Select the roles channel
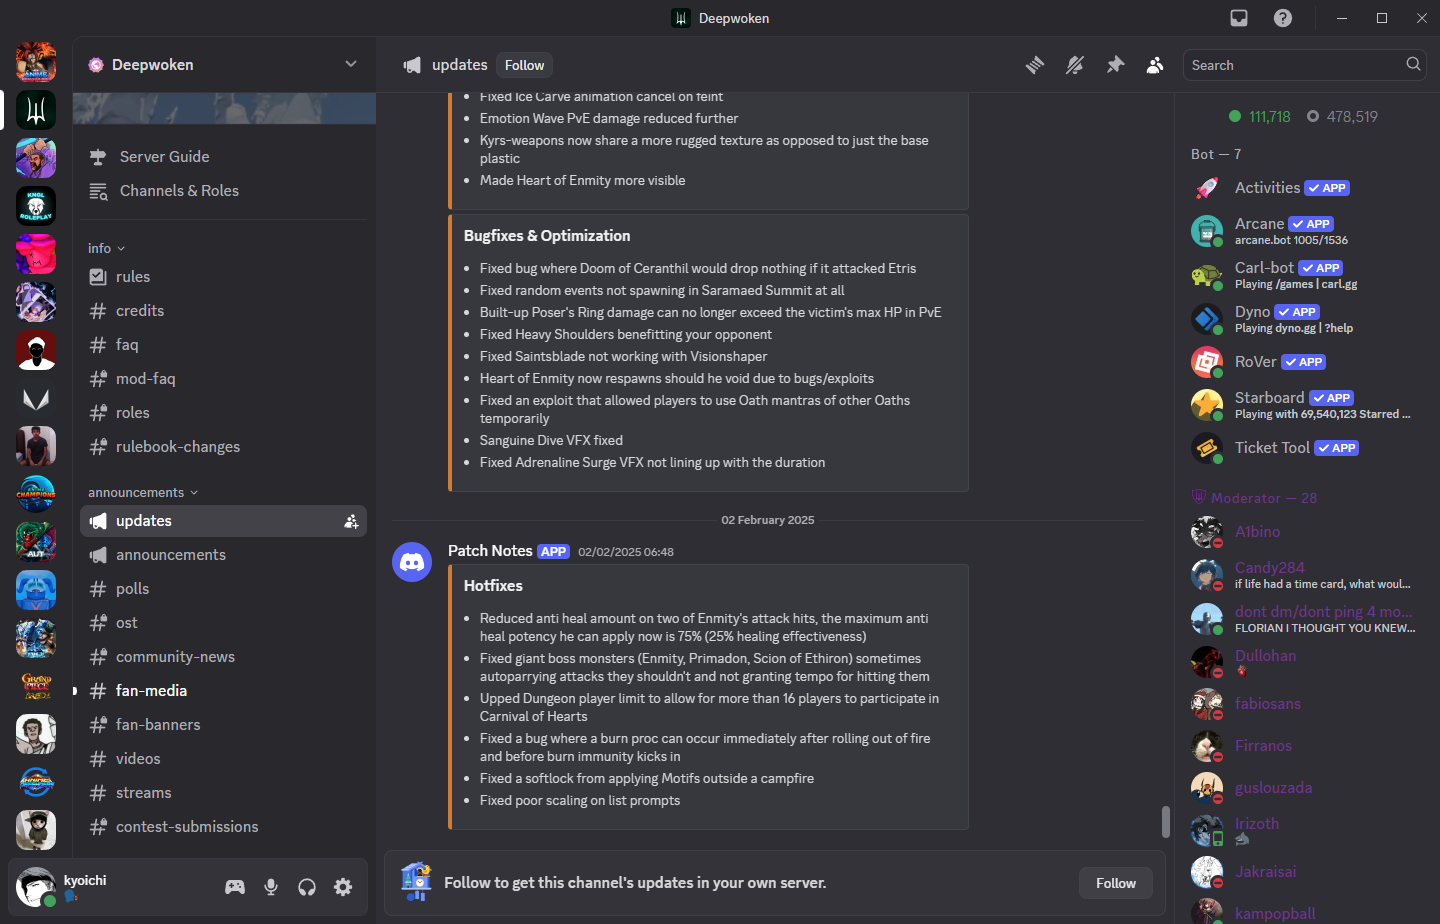 (224, 413)
